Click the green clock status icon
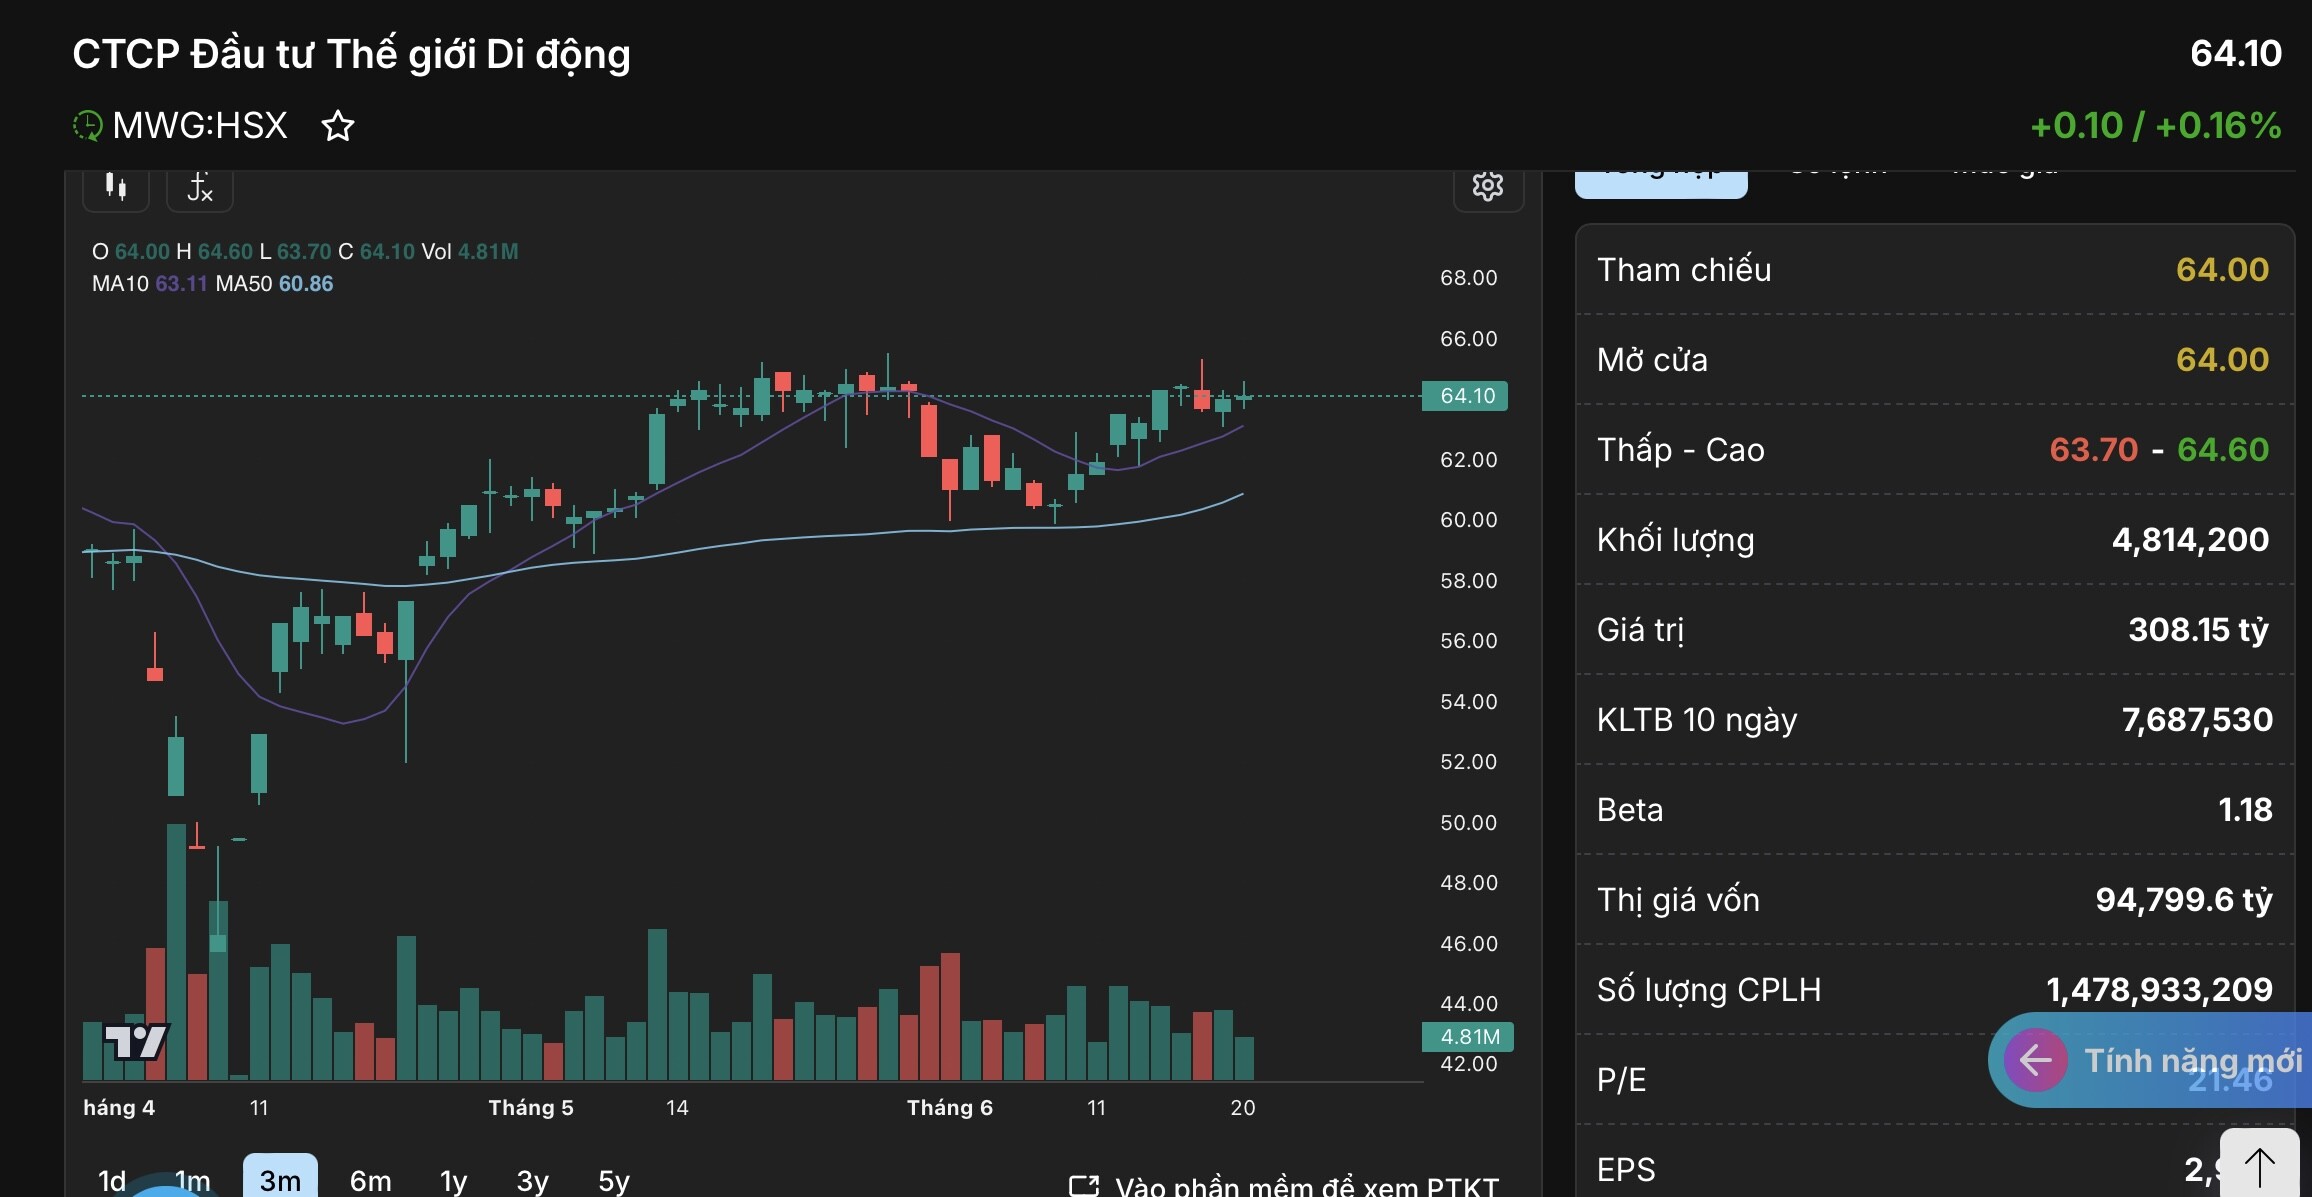2312x1197 pixels. (x=88, y=126)
